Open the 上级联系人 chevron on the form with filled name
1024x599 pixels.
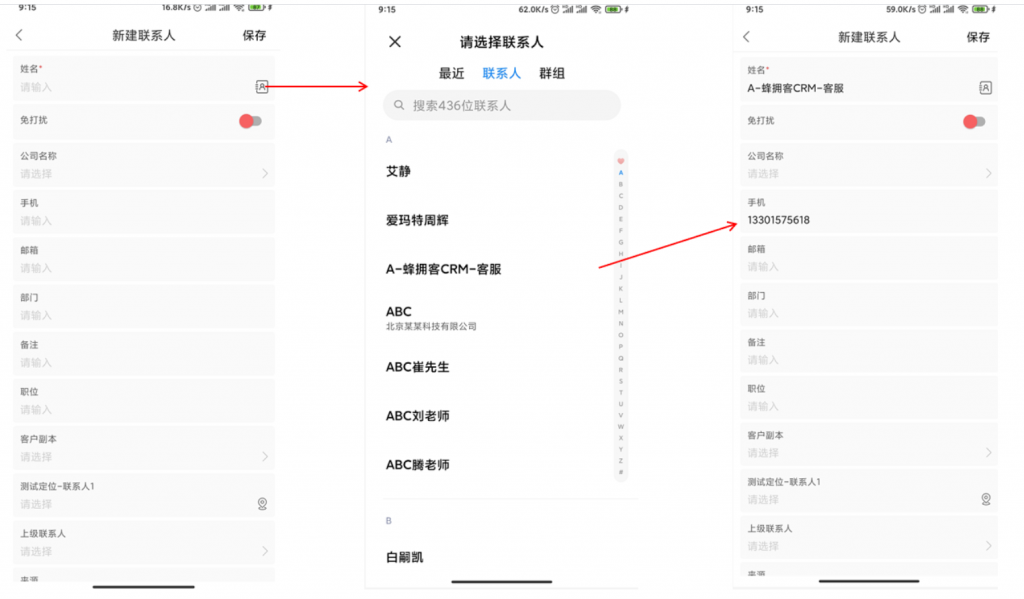coord(988,546)
